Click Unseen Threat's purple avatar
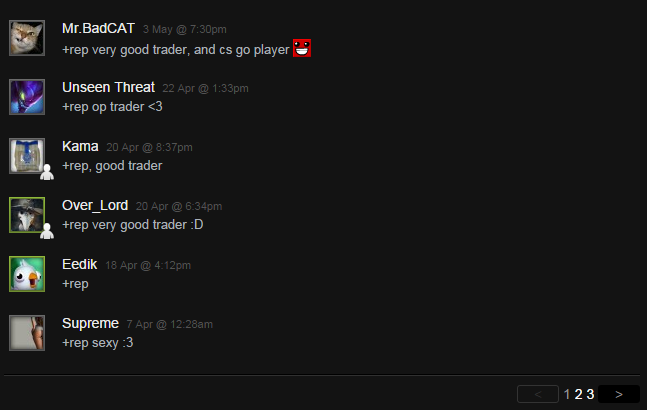 coord(27,97)
